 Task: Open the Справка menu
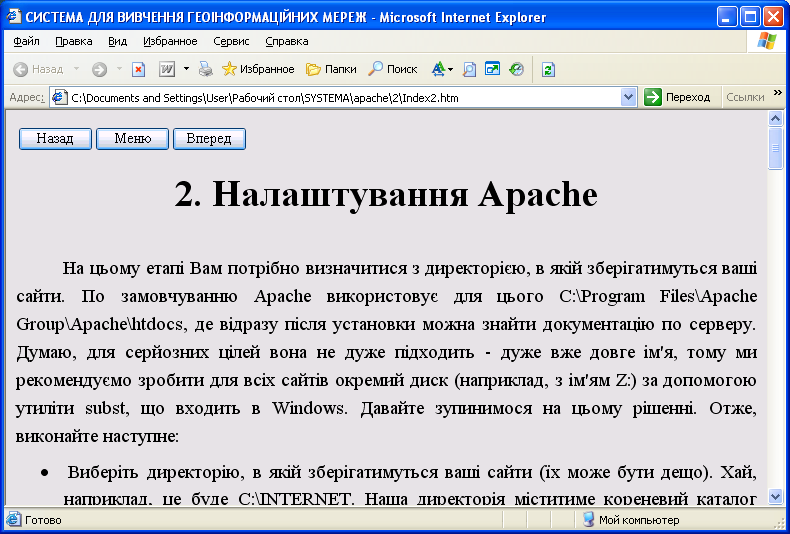(287, 41)
